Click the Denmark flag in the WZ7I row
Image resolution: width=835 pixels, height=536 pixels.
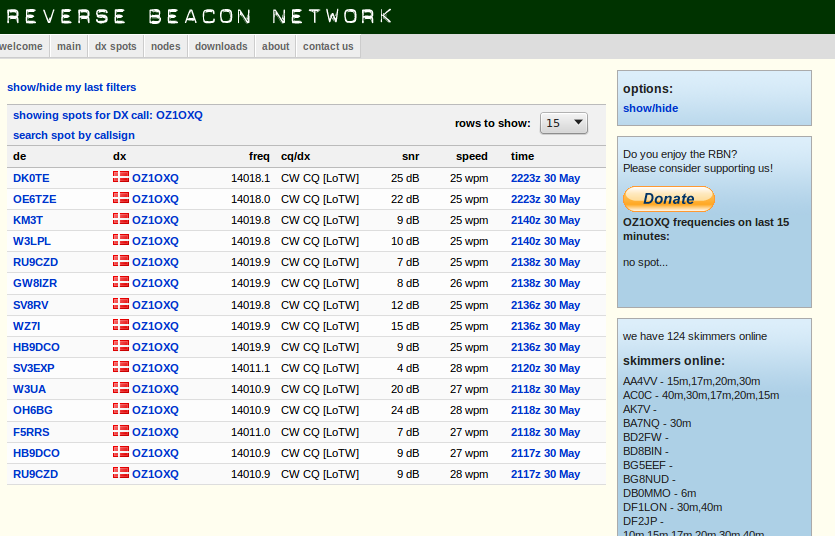(121, 325)
